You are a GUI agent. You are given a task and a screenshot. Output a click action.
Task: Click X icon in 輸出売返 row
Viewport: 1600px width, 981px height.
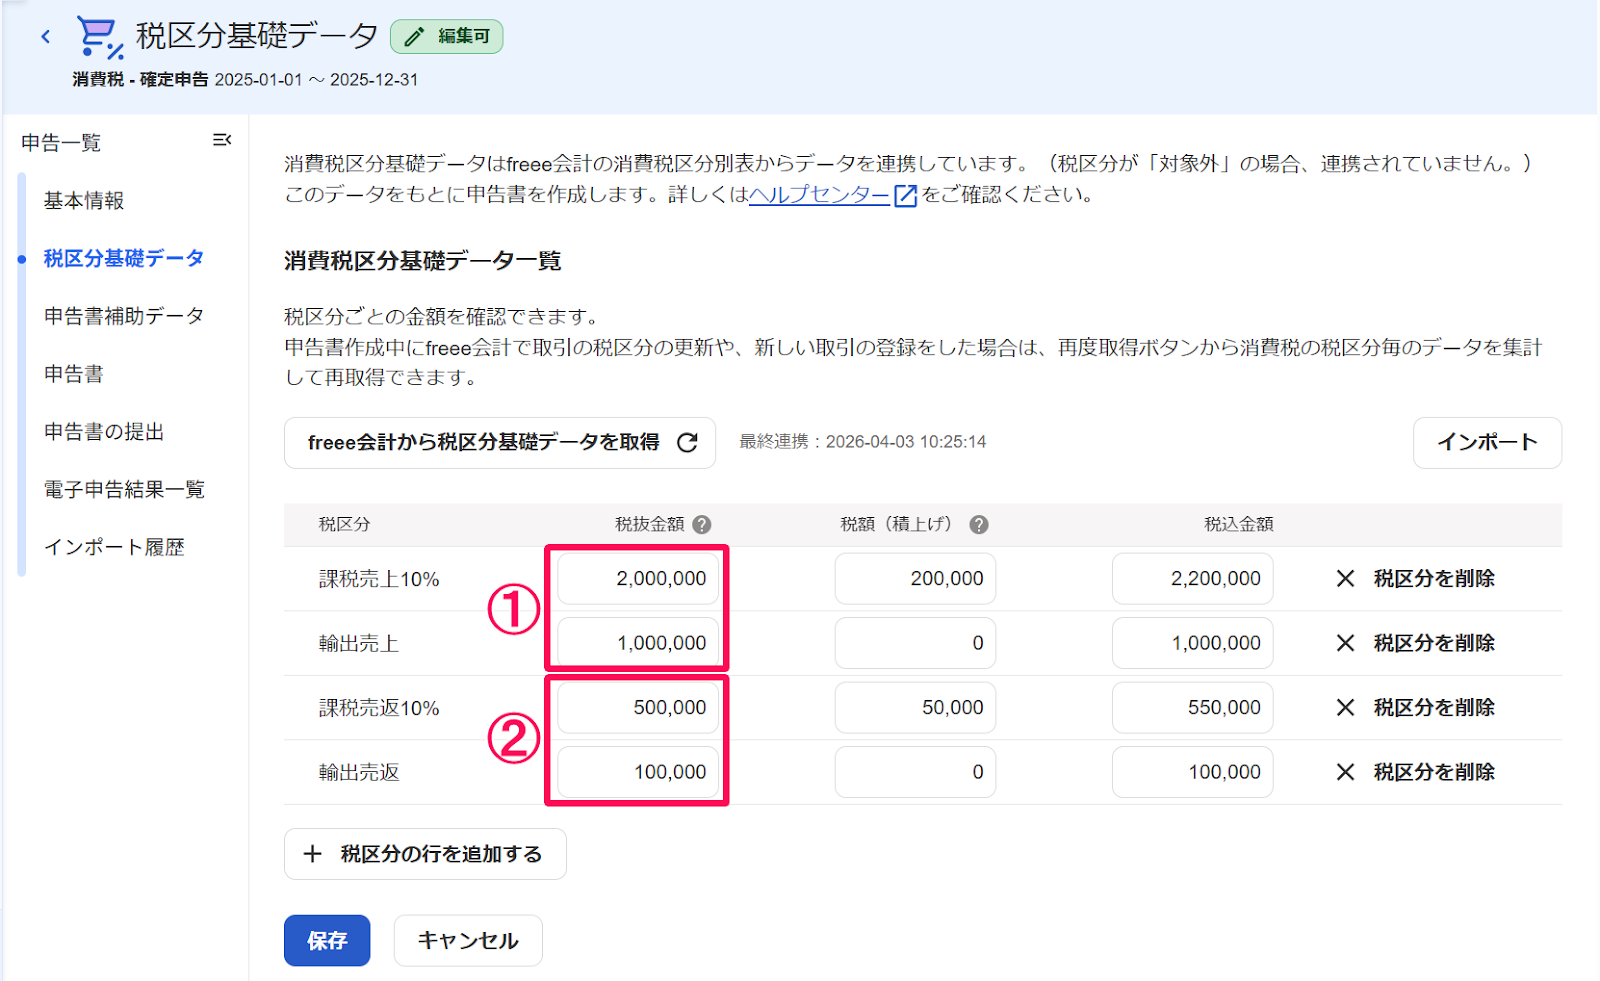(1345, 772)
